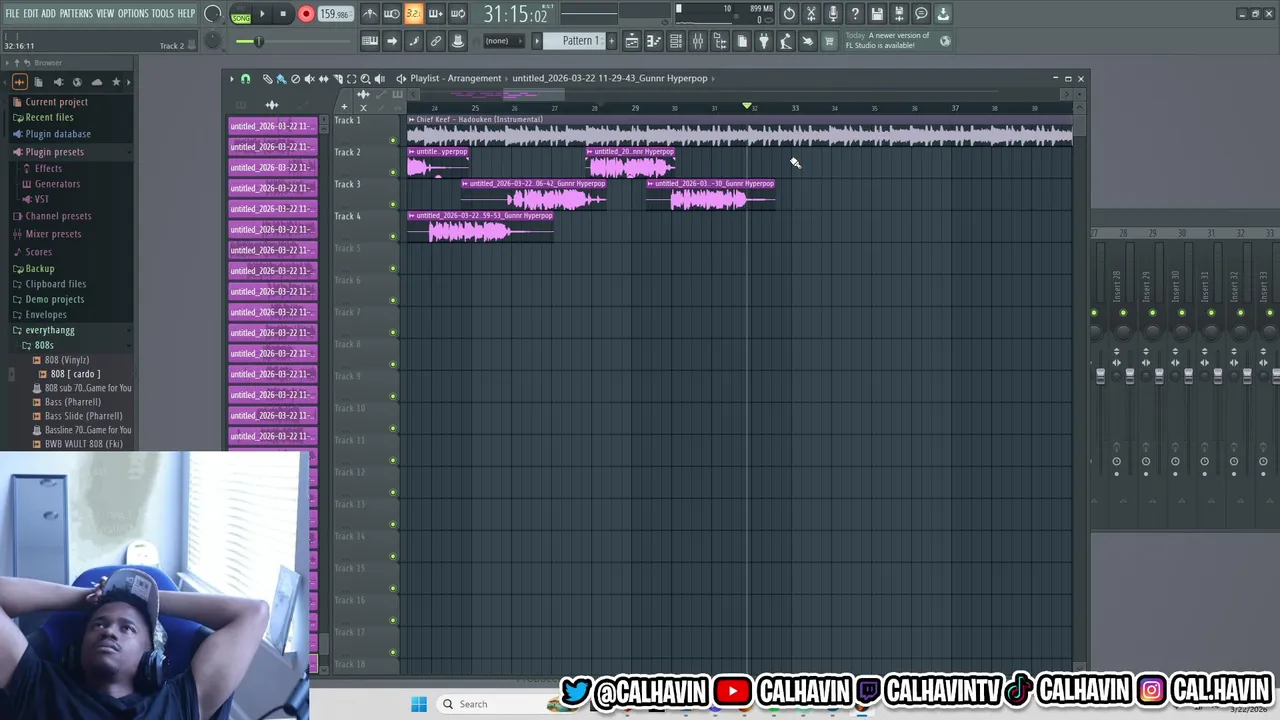Select the Slip tool in Playlist toolbar
This screenshot has height=720, width=1280.
pos(323,79)
